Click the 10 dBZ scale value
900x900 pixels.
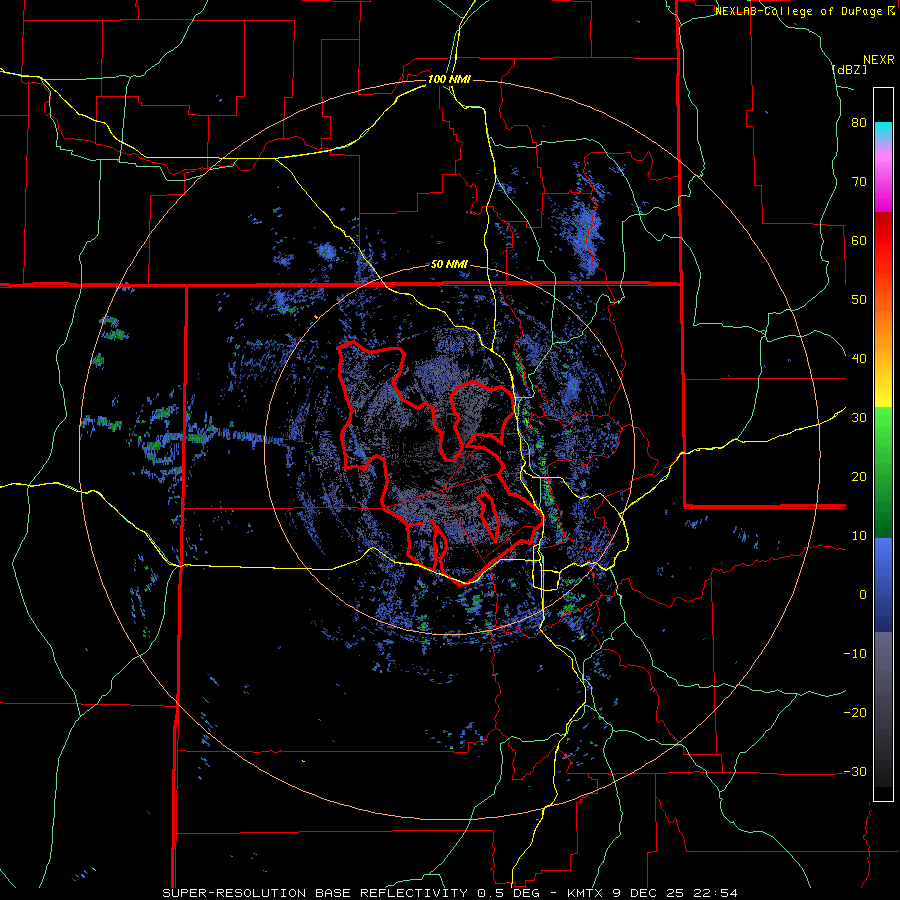(859, 536)
